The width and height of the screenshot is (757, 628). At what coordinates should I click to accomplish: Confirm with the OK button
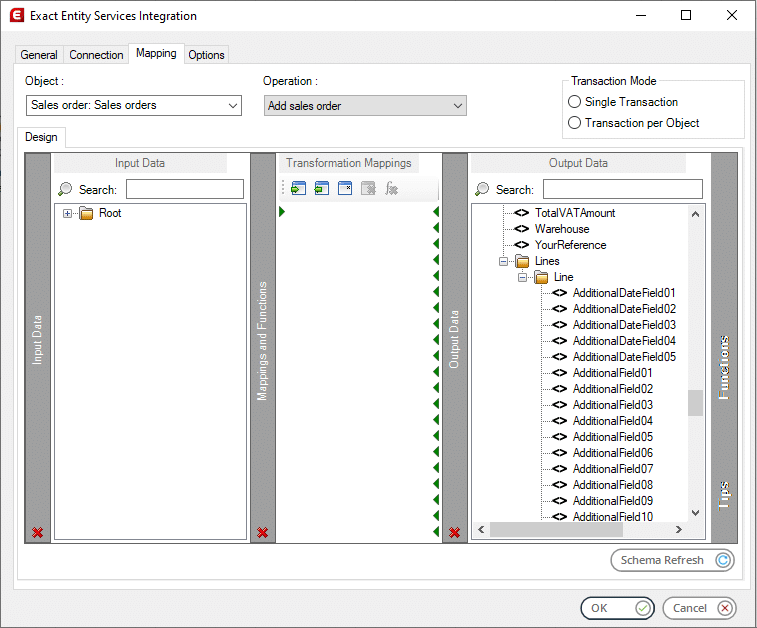click(617, 608)
